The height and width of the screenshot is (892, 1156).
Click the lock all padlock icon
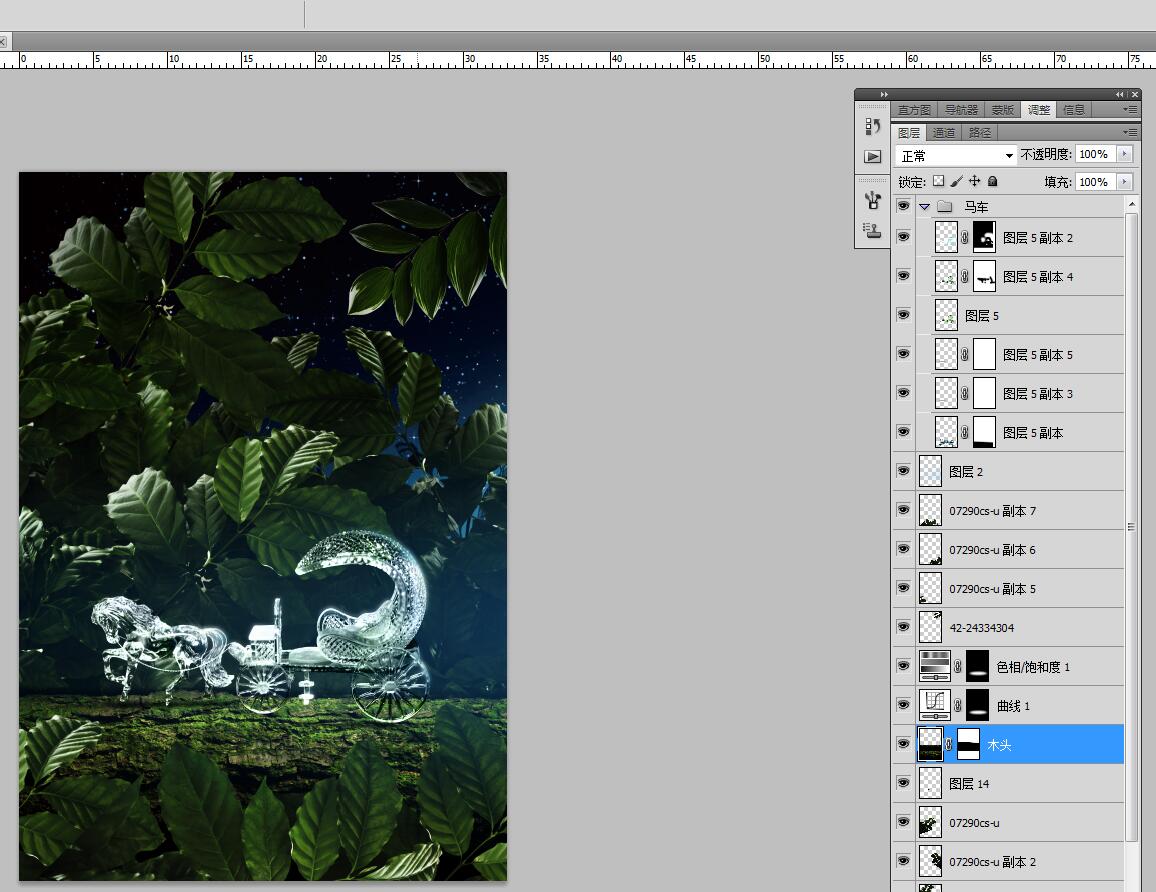pos(992,181)
